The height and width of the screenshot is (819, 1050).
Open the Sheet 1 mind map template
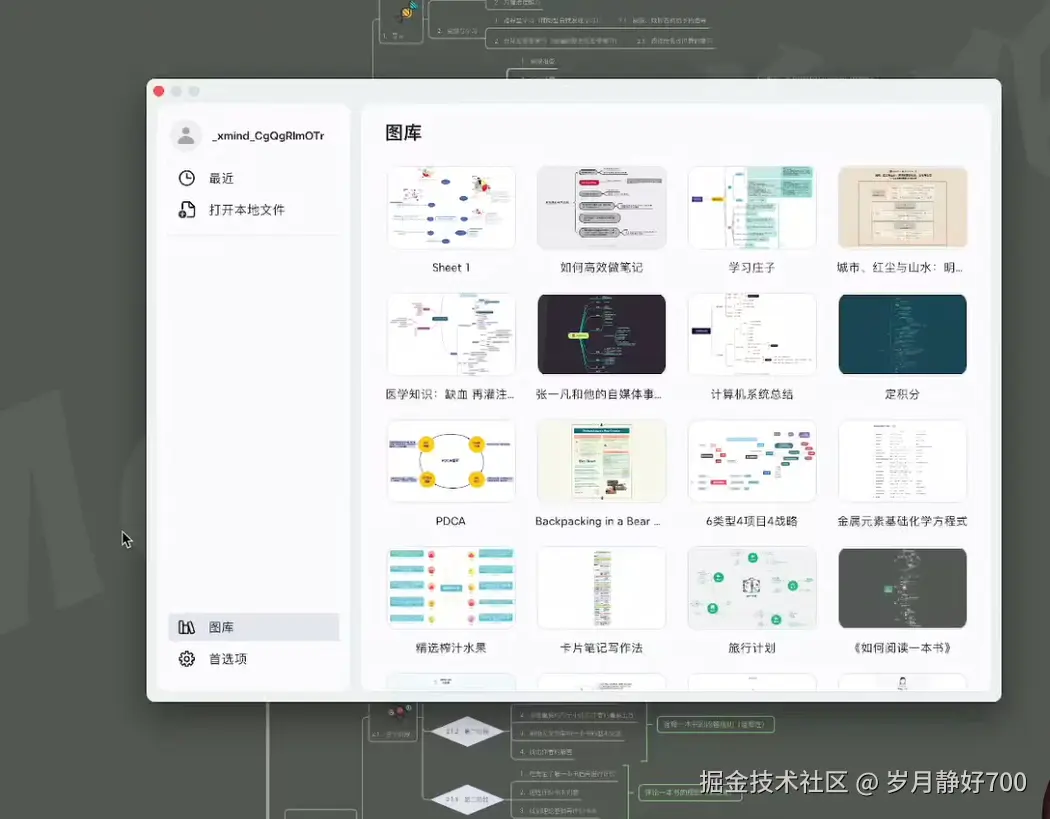pyautogui.click(x=451, y=207)
